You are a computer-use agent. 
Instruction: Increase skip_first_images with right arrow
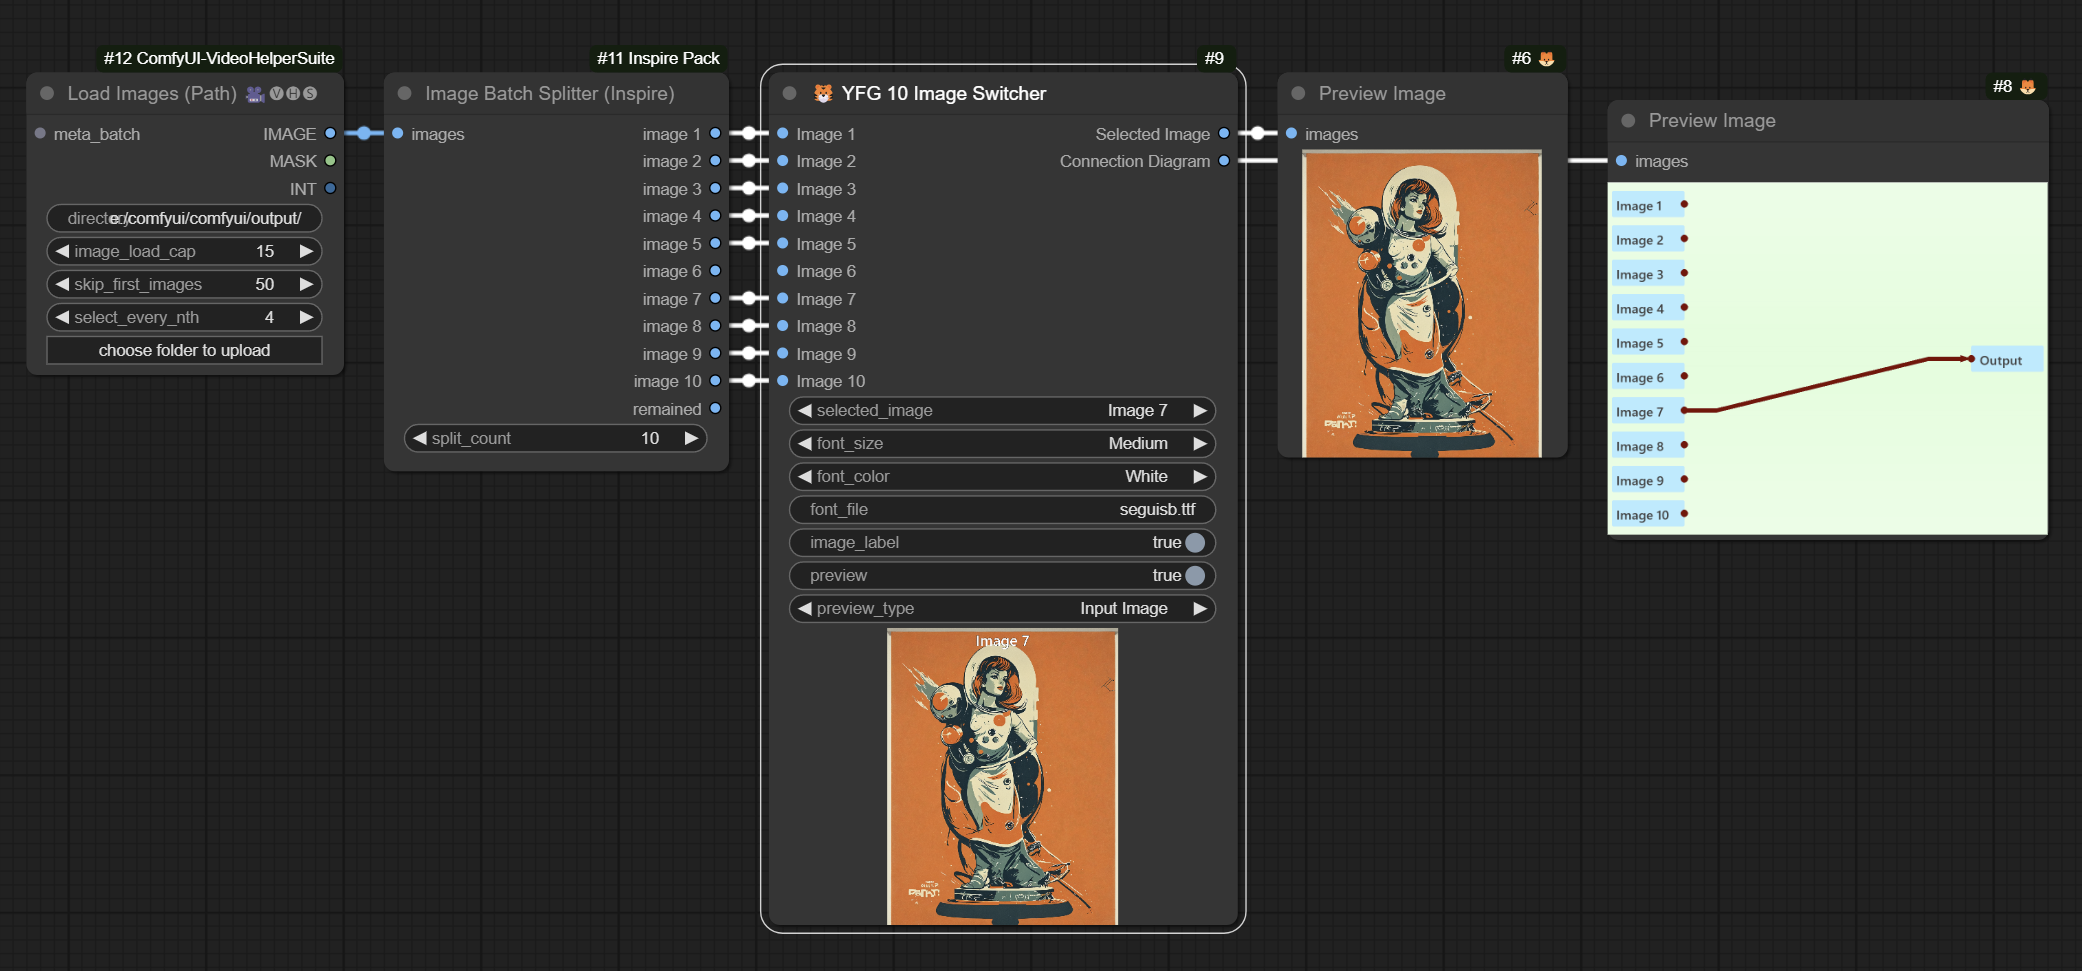[x=306, y=284]
